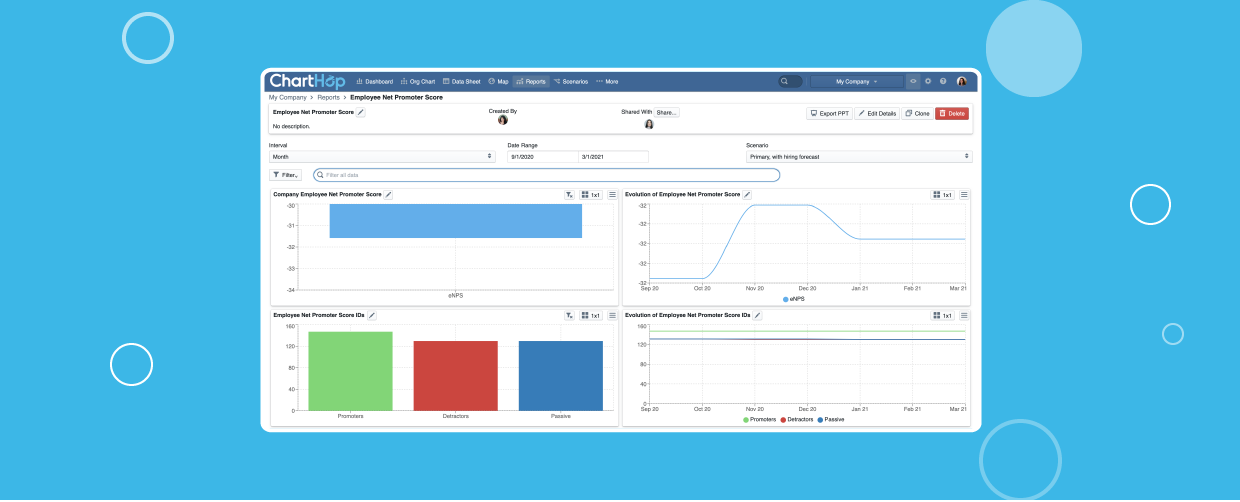Go to the Org Chart tab
Screen dimensions: 1240x502
pyautogui.click(x=418, y=81)
